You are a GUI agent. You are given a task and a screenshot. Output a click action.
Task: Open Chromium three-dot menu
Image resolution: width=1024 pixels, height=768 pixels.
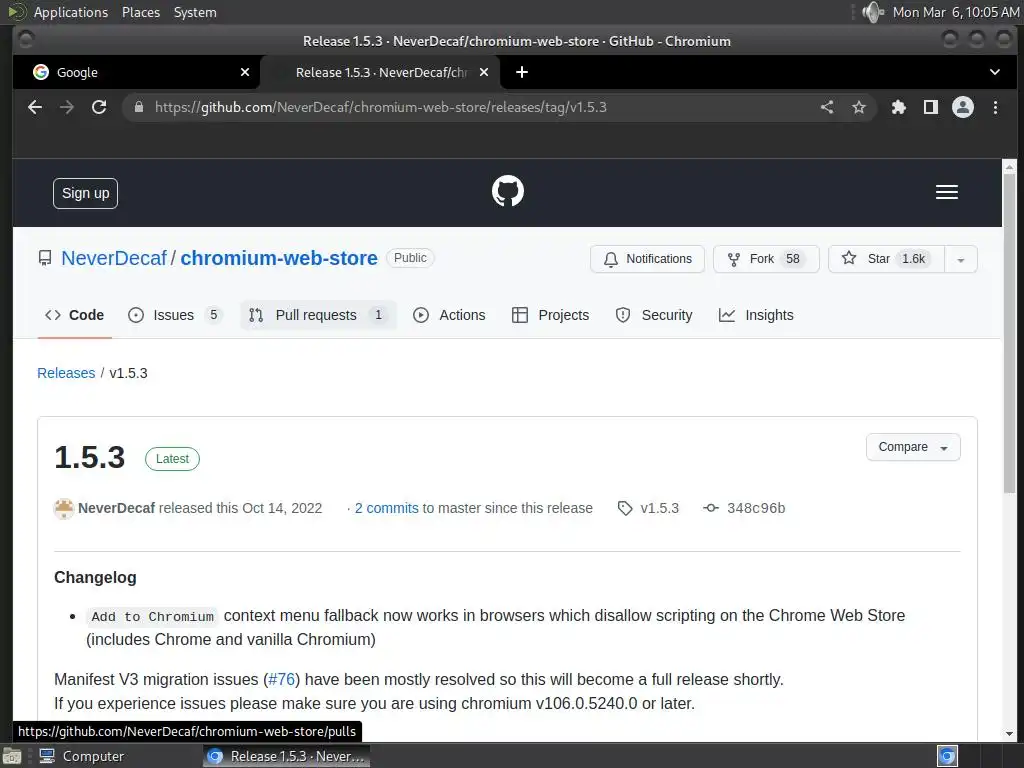pyautogui.click(x=995, y=107)
